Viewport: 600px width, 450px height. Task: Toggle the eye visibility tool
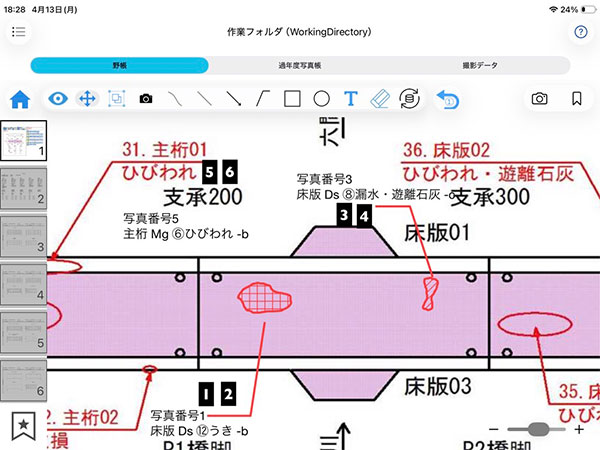pyautogui.click(x=58, y=99)
